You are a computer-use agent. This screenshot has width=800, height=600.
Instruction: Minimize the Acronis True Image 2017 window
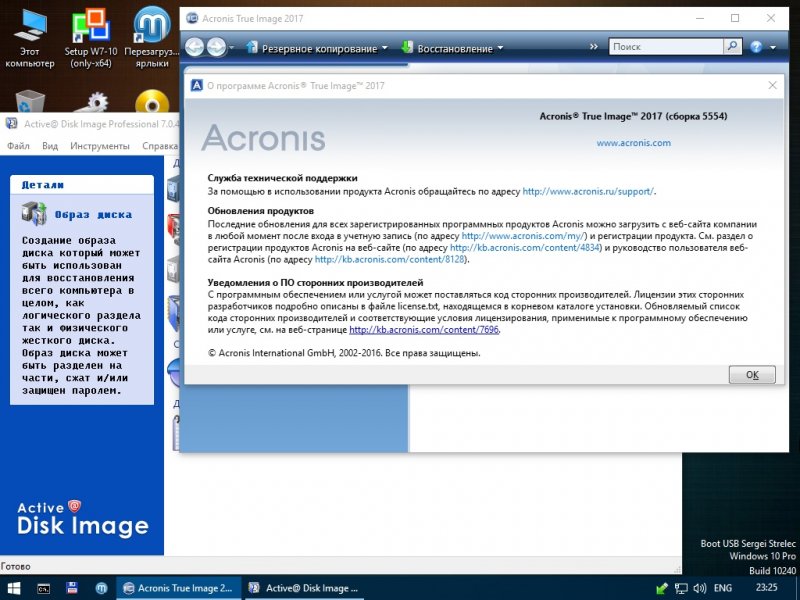[700, 18]
